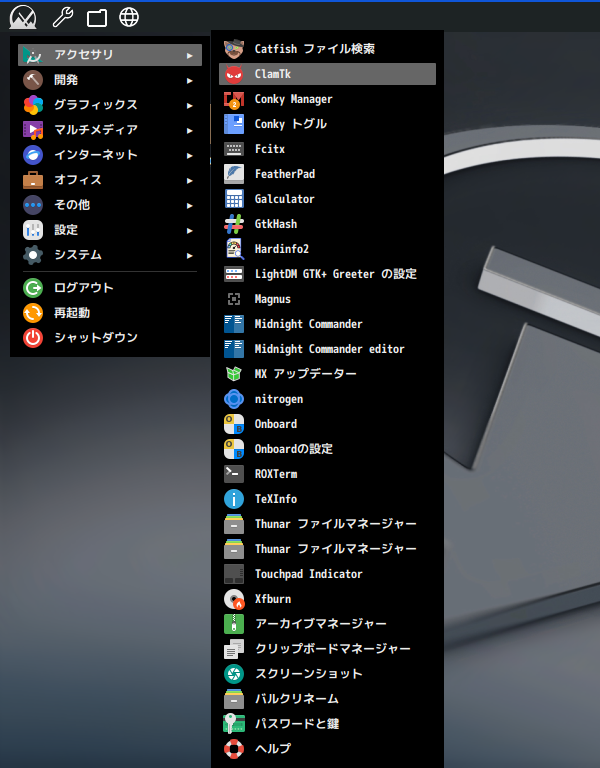Open the システム category label
The height and width of the screenshot is (768, 600).
tap(78, 255)
